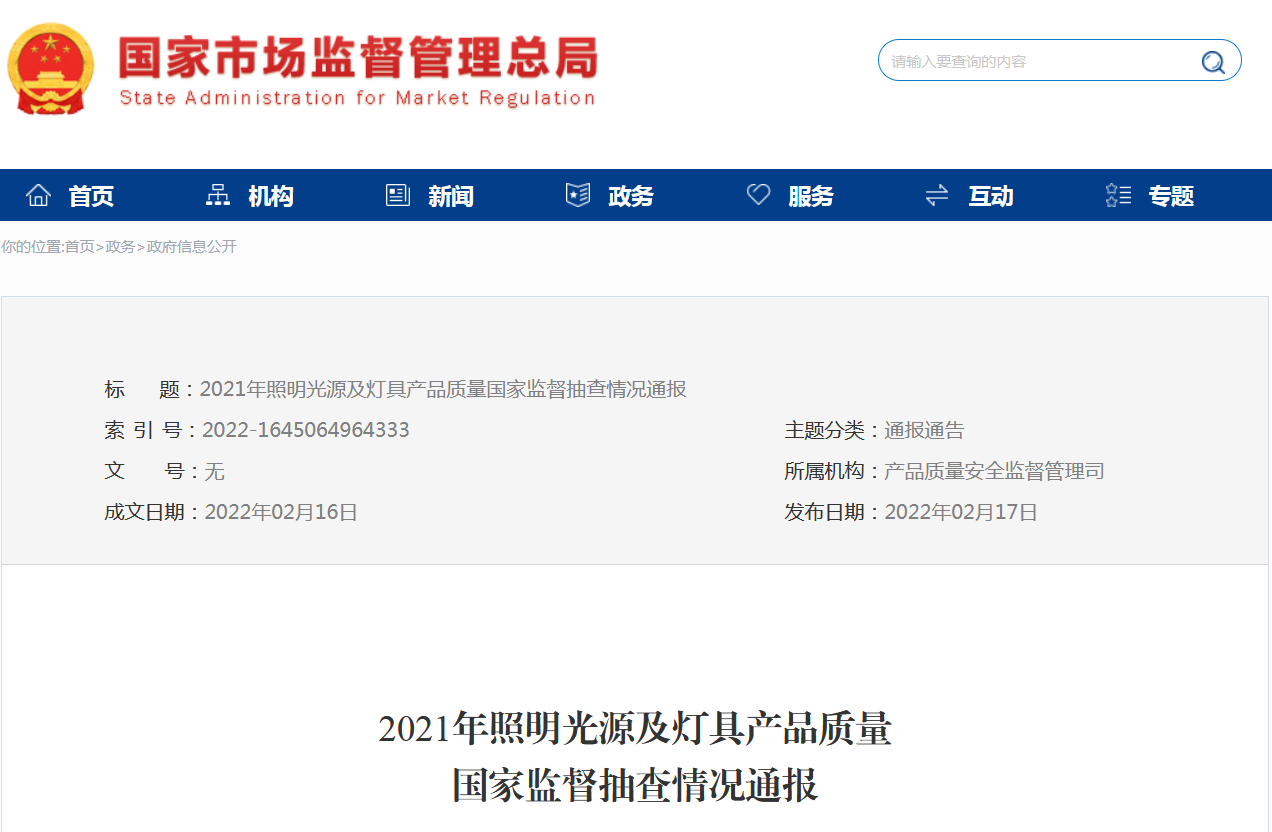Click the home house icon
Image resolution: width=1272 pixels, height=832 pixels.
pos(38,195)
